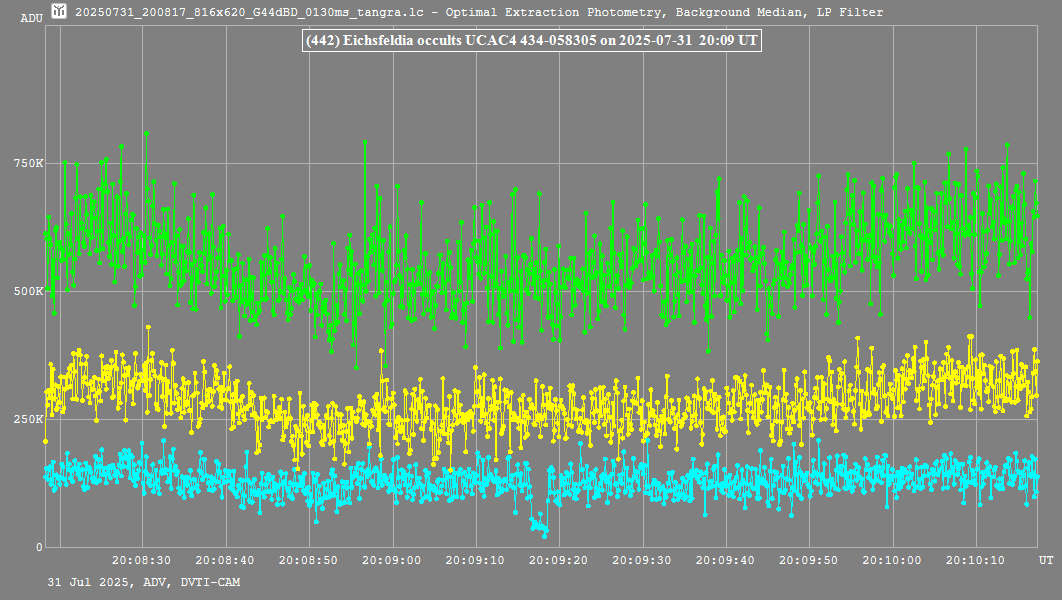Click the 750K y-axis label
Screen dimensions: 1062x600
[x=29, y=164]
